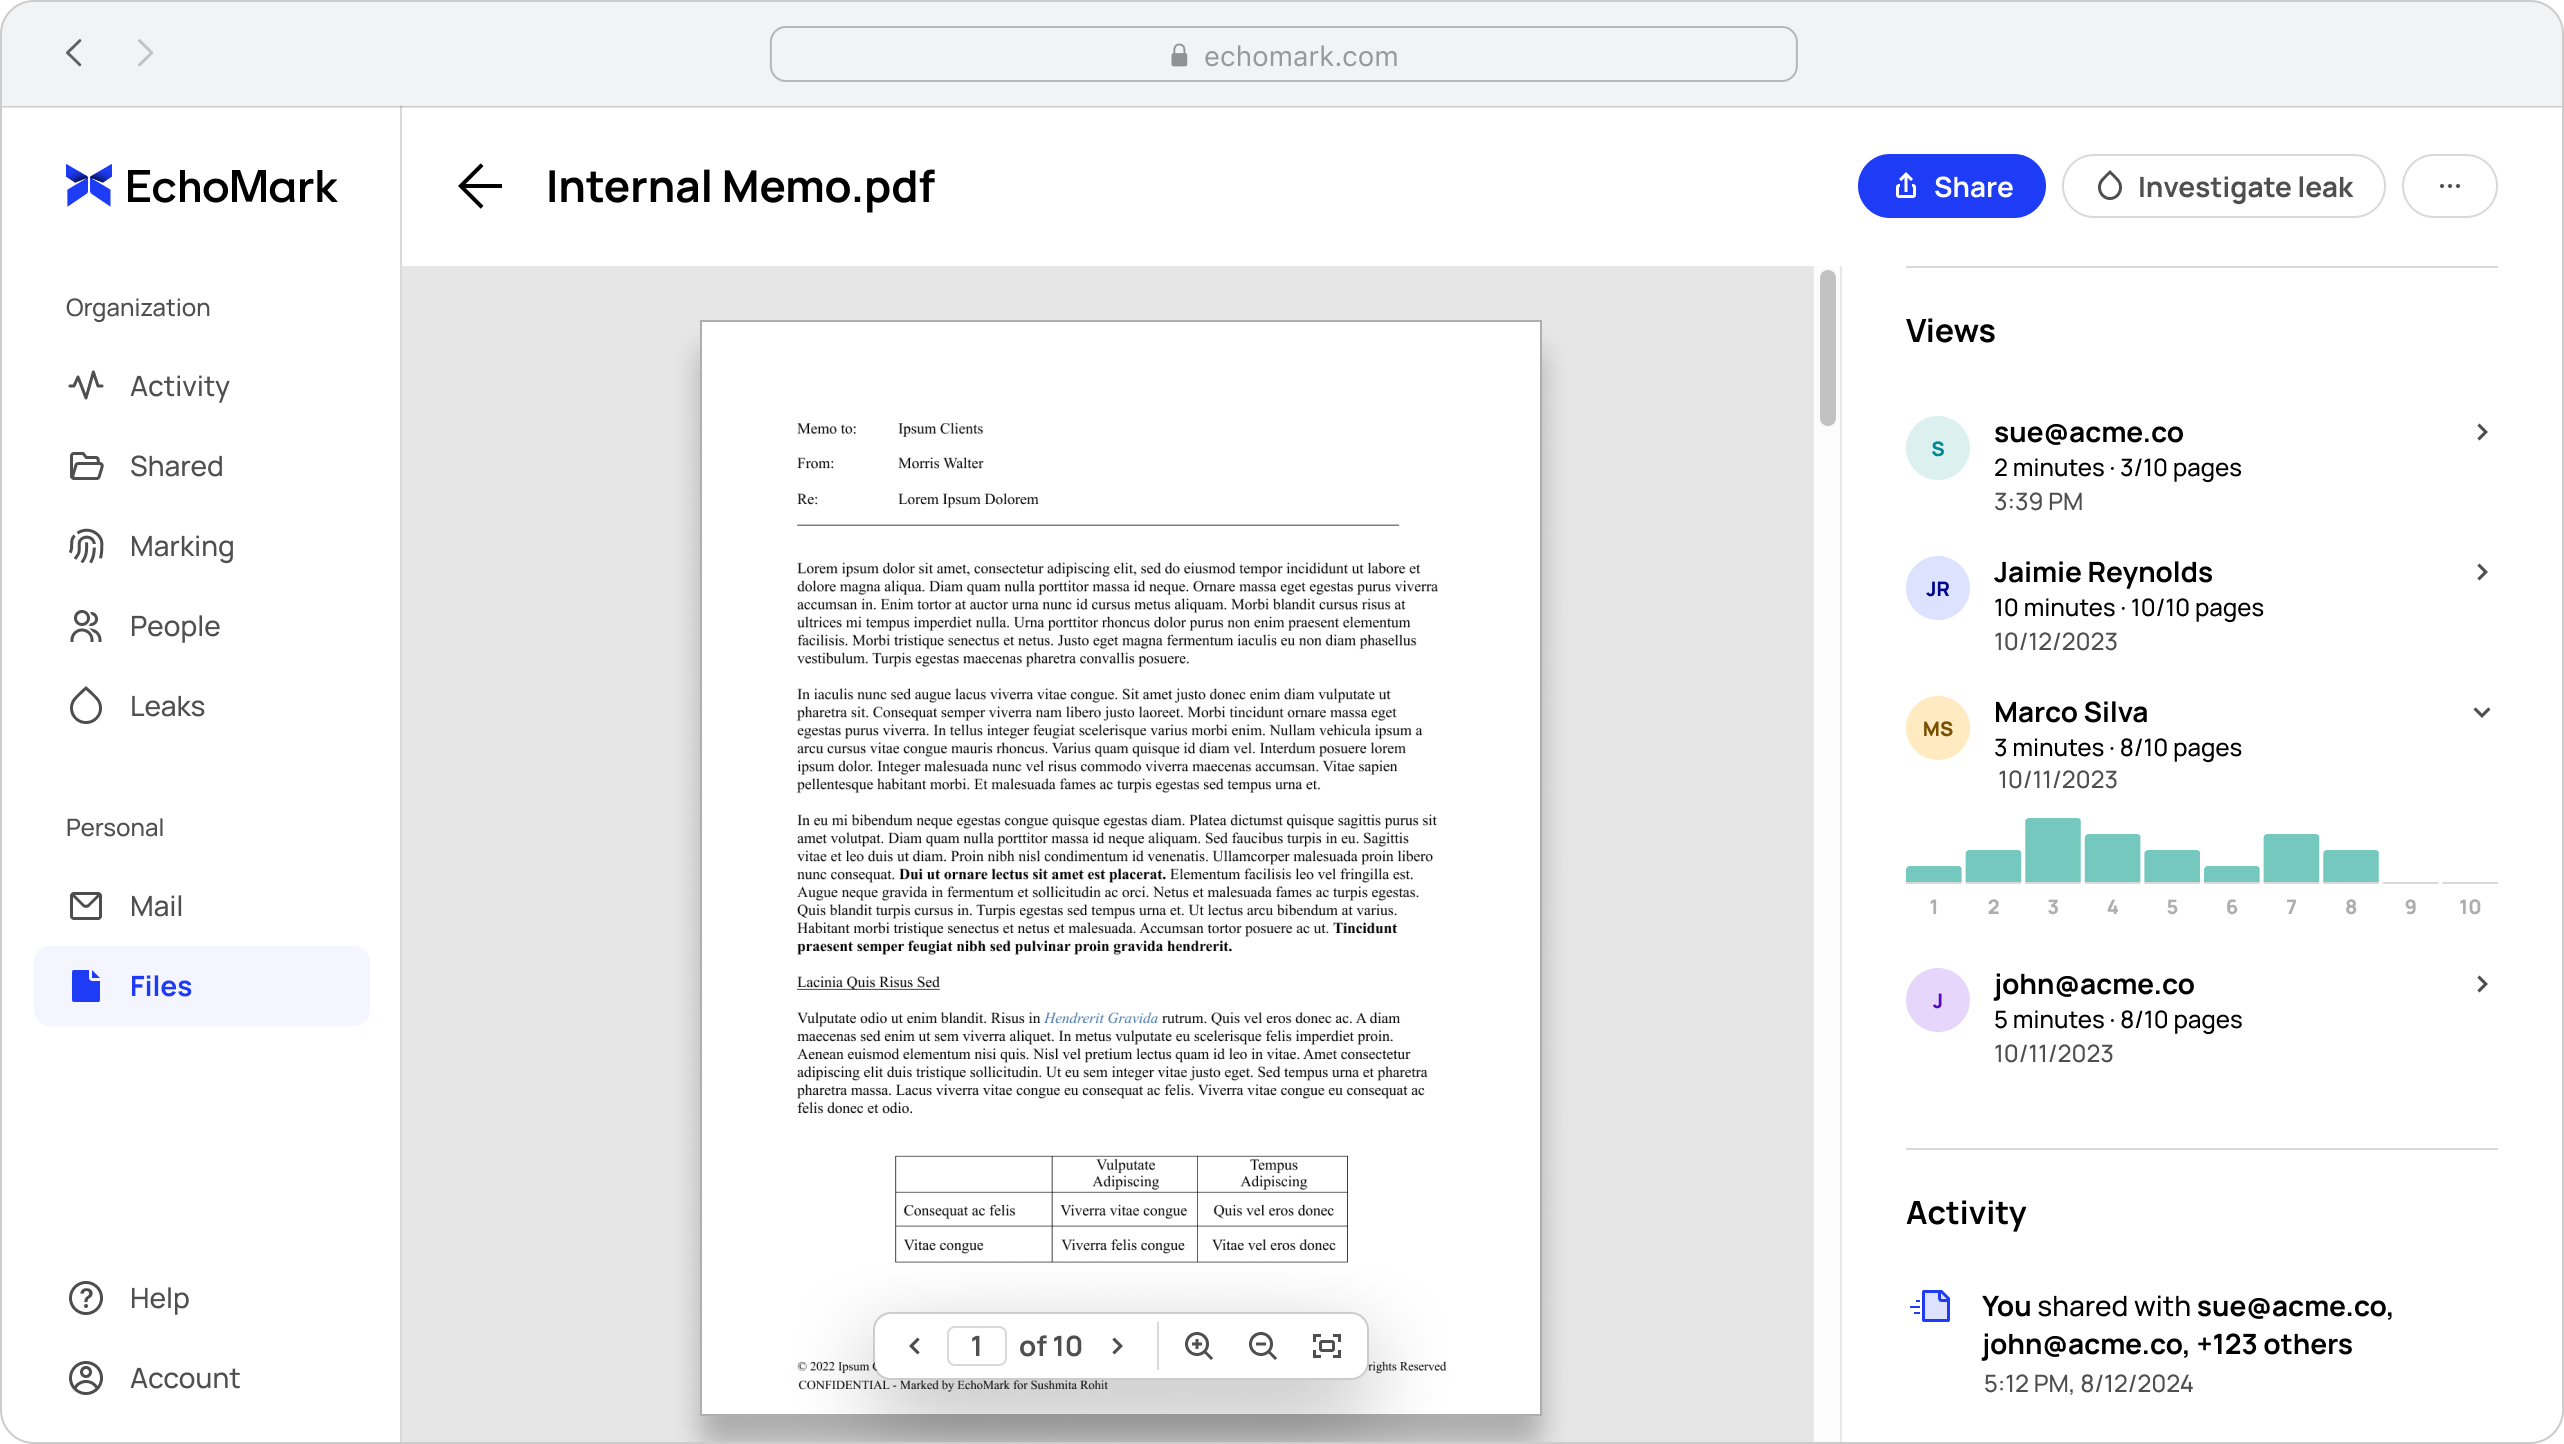Viewport: 2564px width, 1444px height.
Task: Click the document viewer scrollbar
Action: 1828,348
